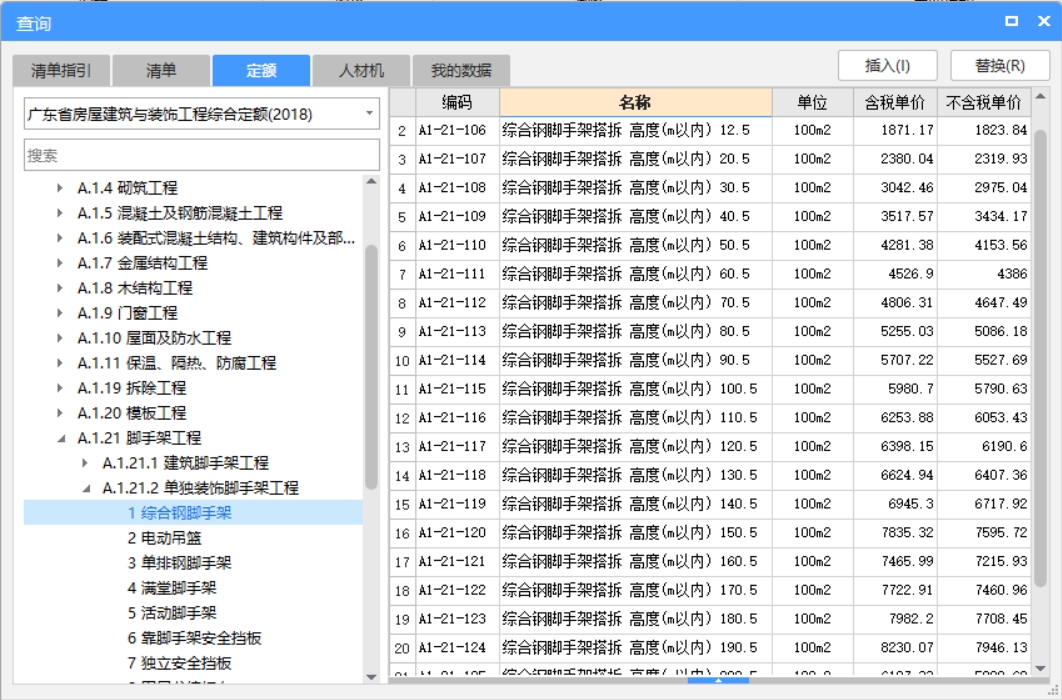1062x700 pixels.
Task: Select the code cell A1-21-110
Action: point(457,245)
